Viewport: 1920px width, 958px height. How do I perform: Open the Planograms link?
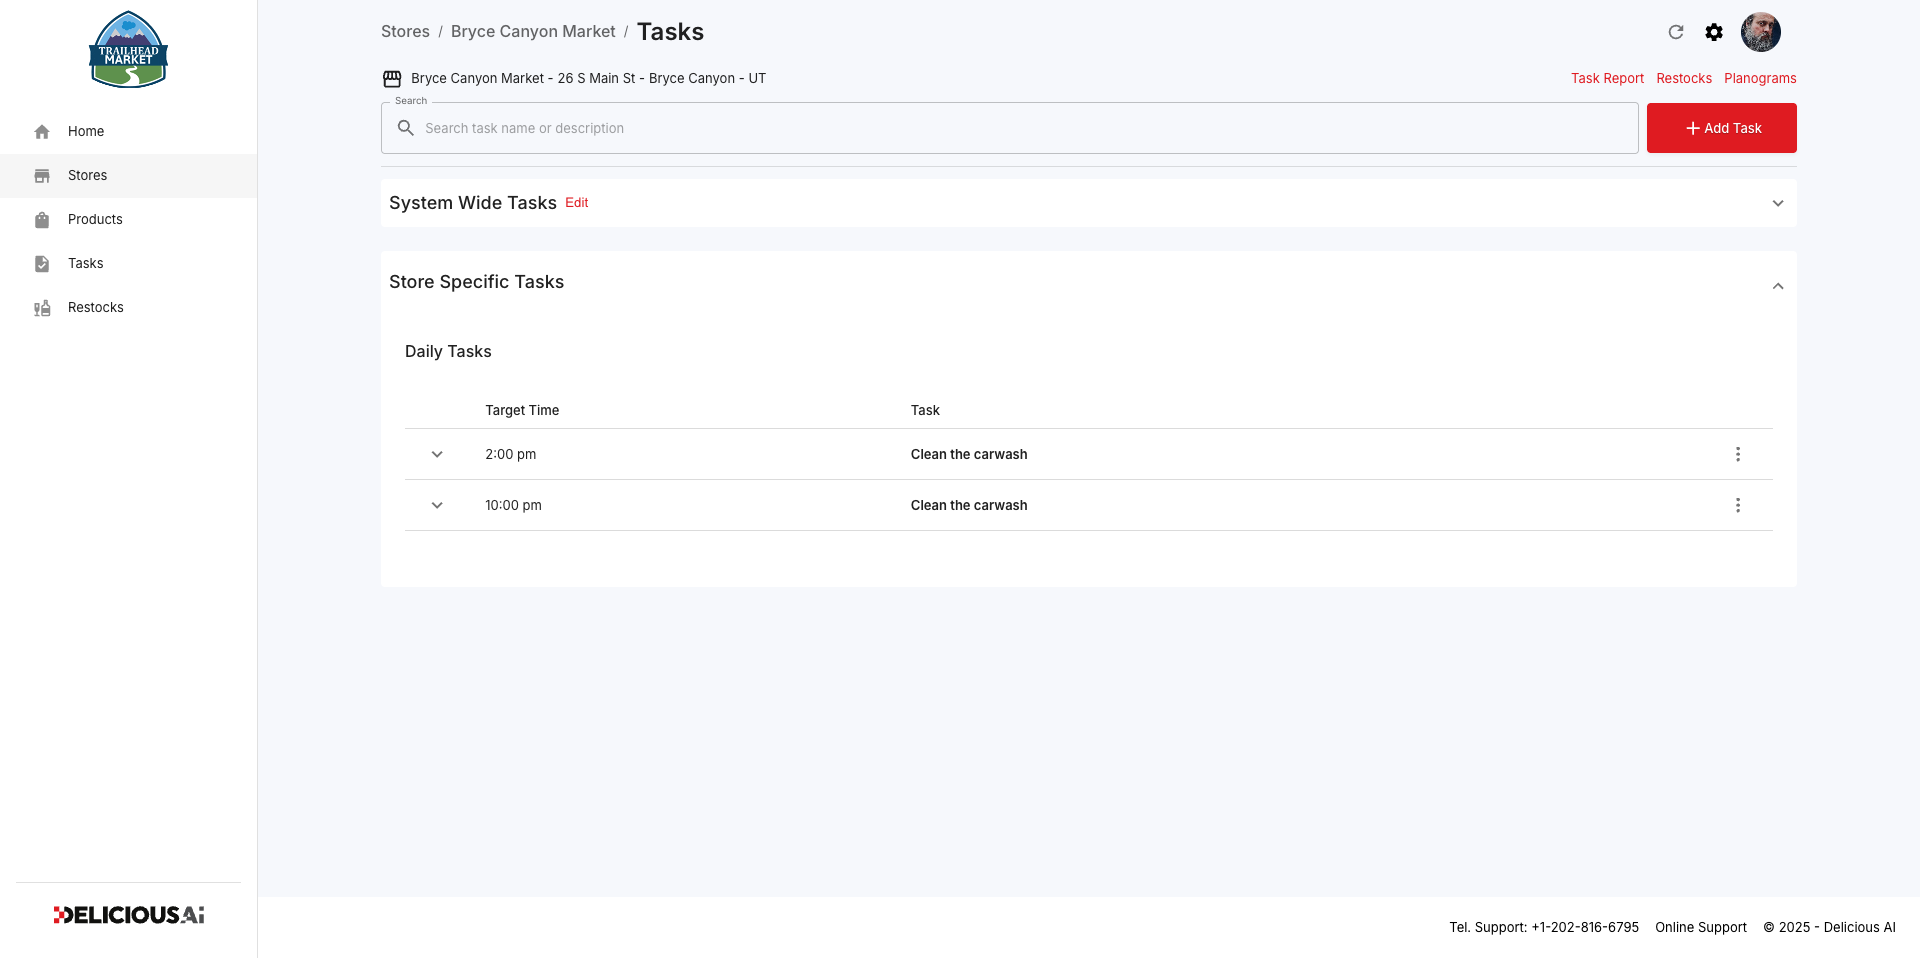coord(1760,78)
